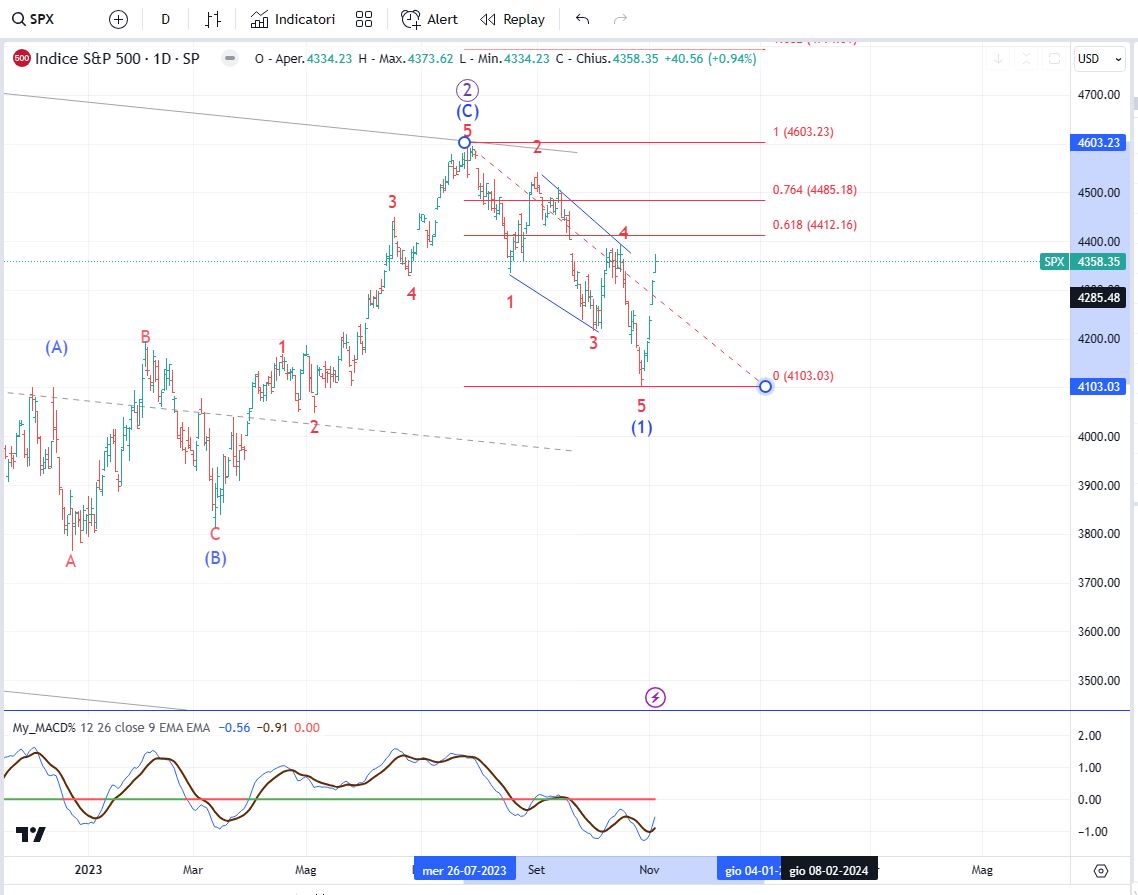This screenshot has width=1138, height=895.
Task: Redo the chart action
Action: pos(620,20)
